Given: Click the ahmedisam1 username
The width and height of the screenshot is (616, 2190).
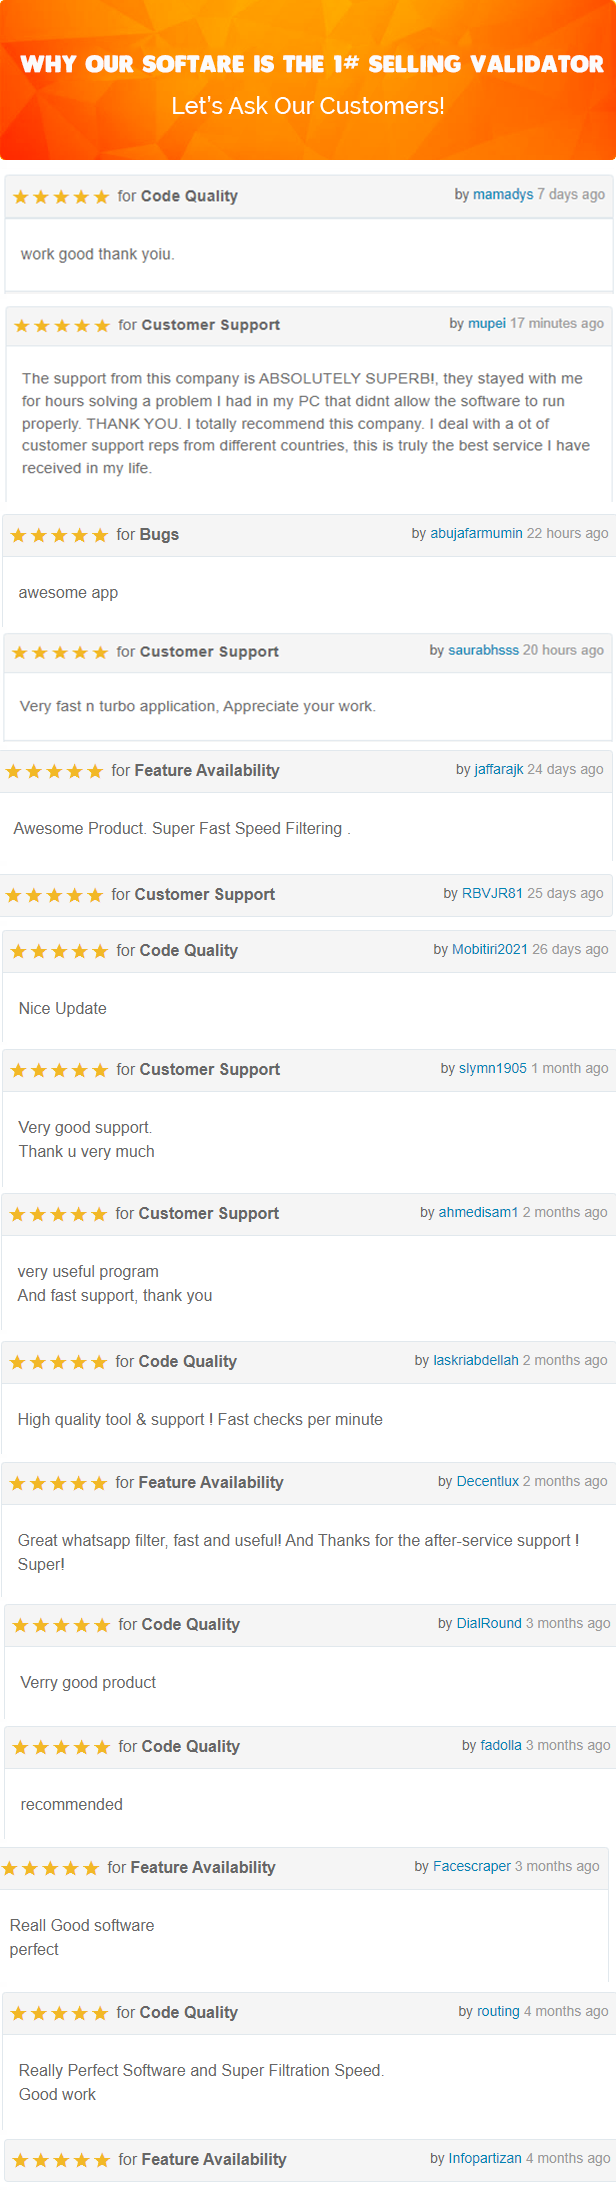Looking at the screenshot, I should click(478, 1212).
